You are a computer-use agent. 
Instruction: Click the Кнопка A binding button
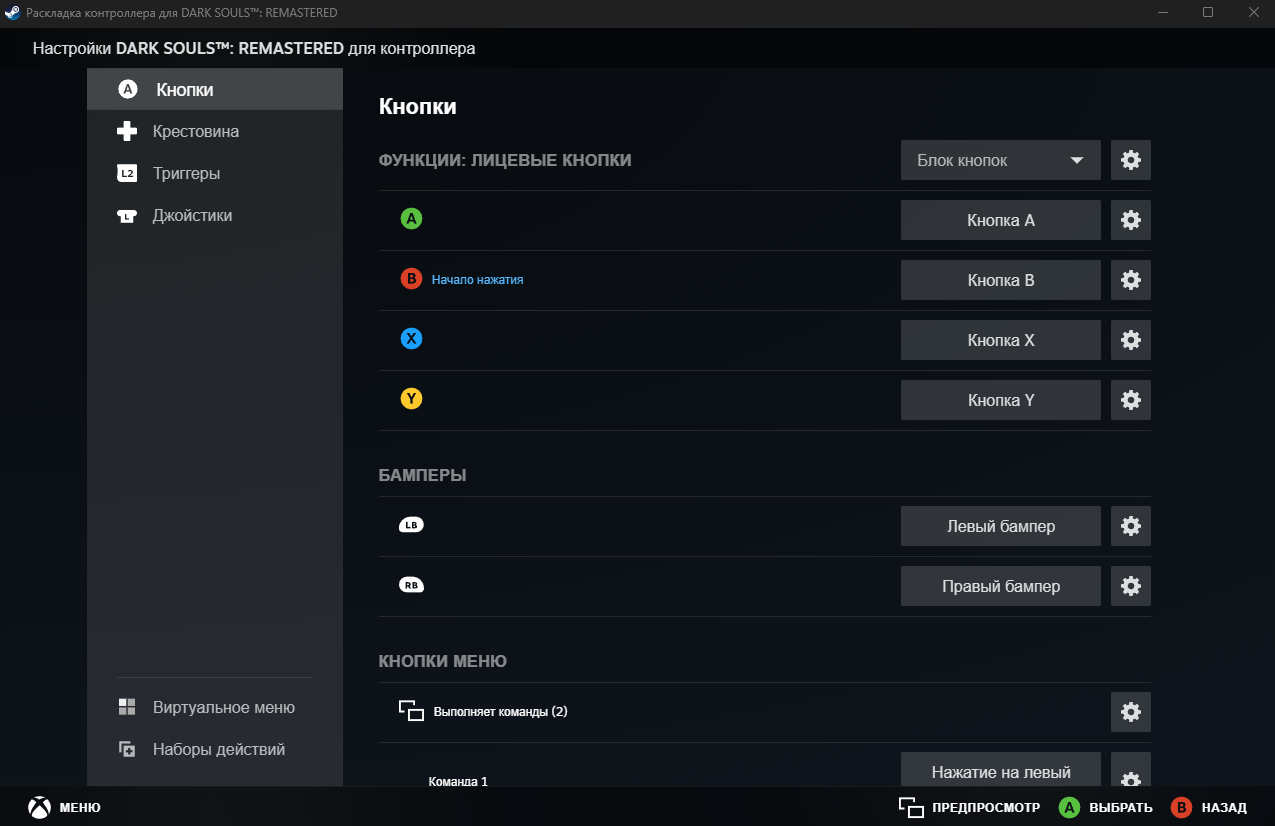coord(1000,220)
